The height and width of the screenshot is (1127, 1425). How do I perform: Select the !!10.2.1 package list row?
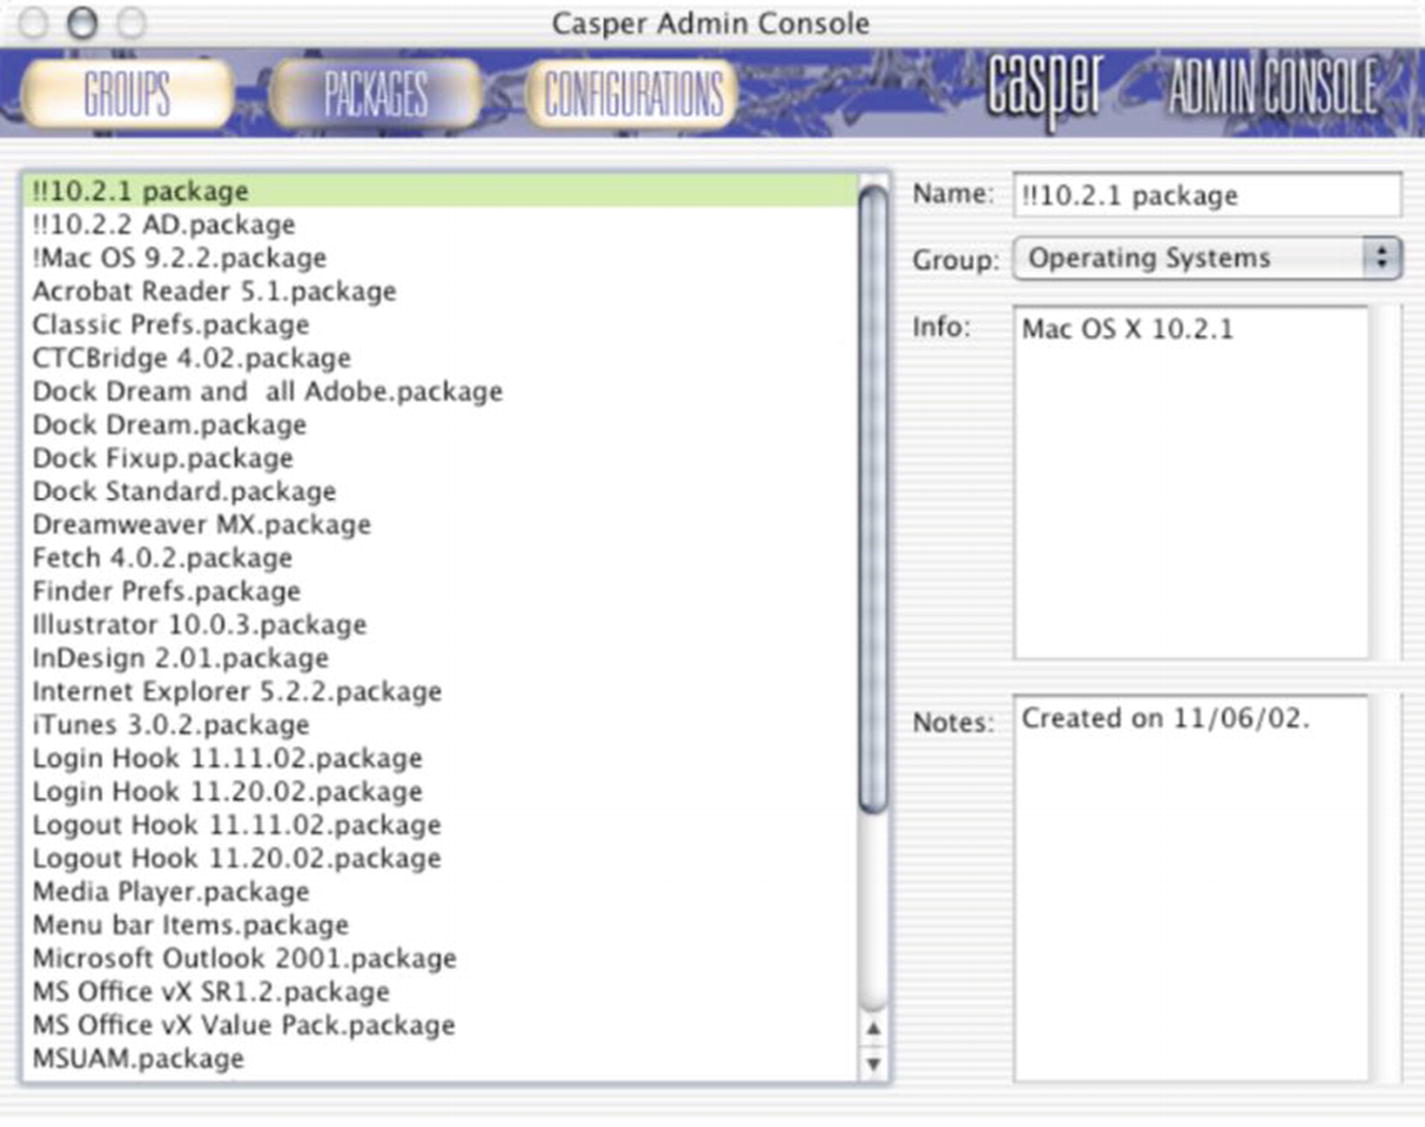coord(440,191)
